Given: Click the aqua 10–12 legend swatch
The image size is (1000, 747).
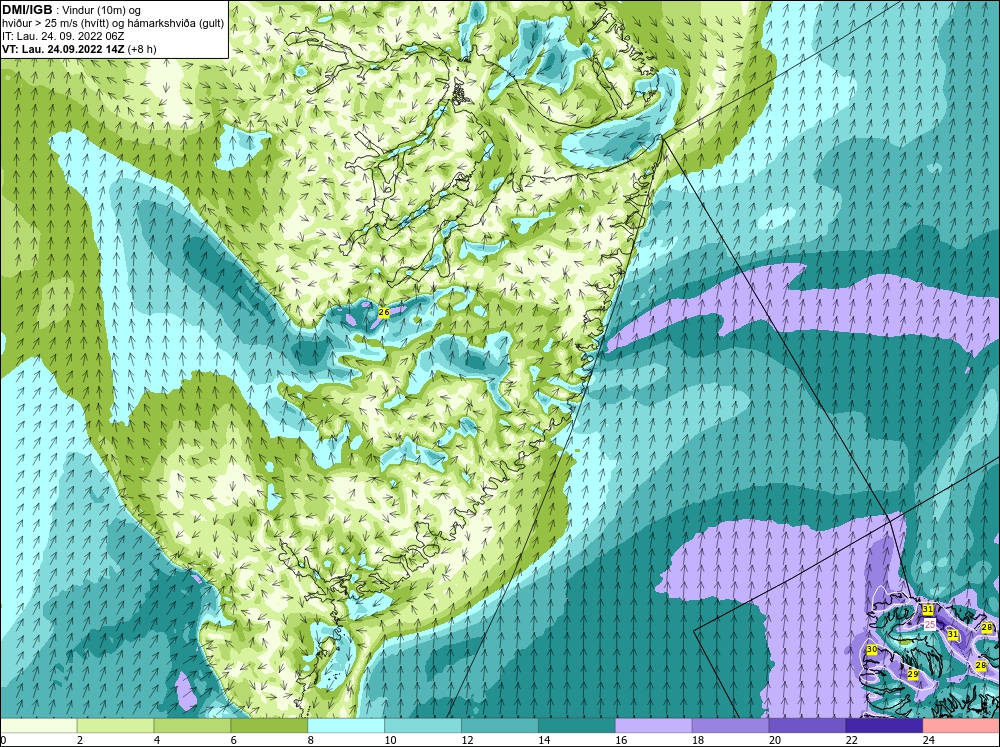Looking at the screenshot, I should (423, 726).
